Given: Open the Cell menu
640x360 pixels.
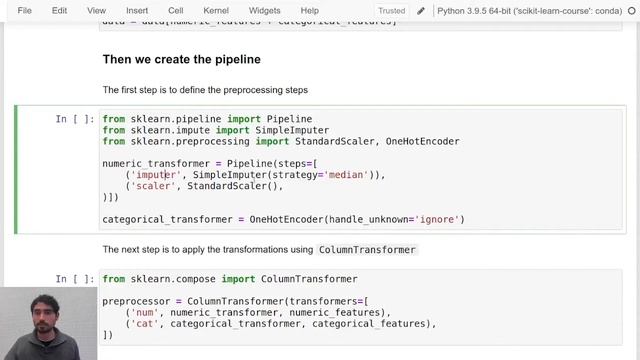Looking at the screenshot, I should tap(176, 11).
